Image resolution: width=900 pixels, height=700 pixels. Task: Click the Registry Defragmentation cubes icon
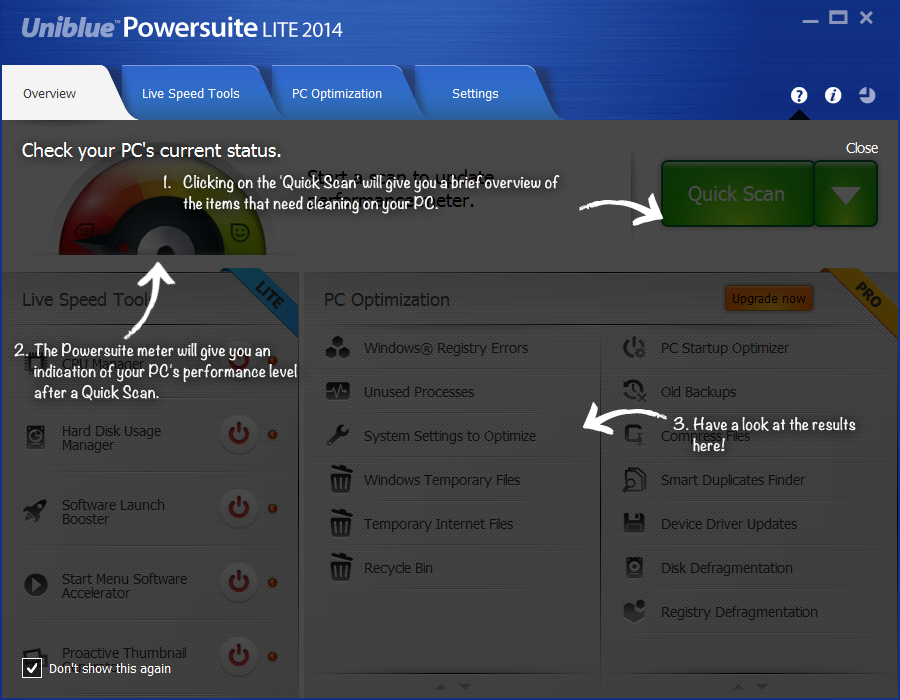click(x=634, y=611)
